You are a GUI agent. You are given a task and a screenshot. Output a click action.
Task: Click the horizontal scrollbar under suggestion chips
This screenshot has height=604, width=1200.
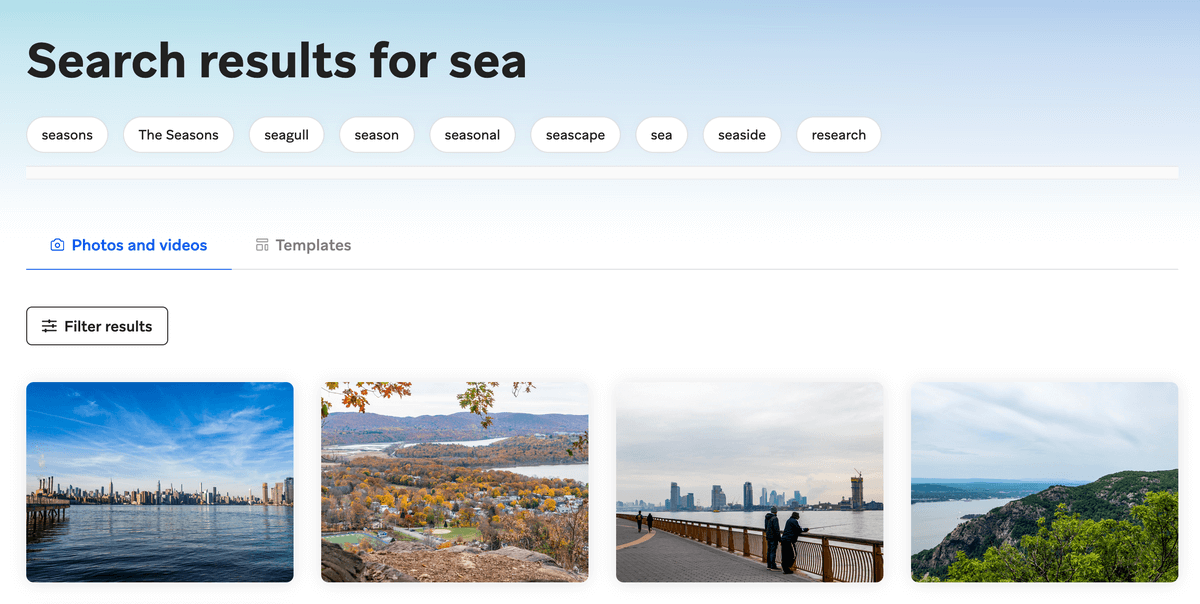(601, 173)
